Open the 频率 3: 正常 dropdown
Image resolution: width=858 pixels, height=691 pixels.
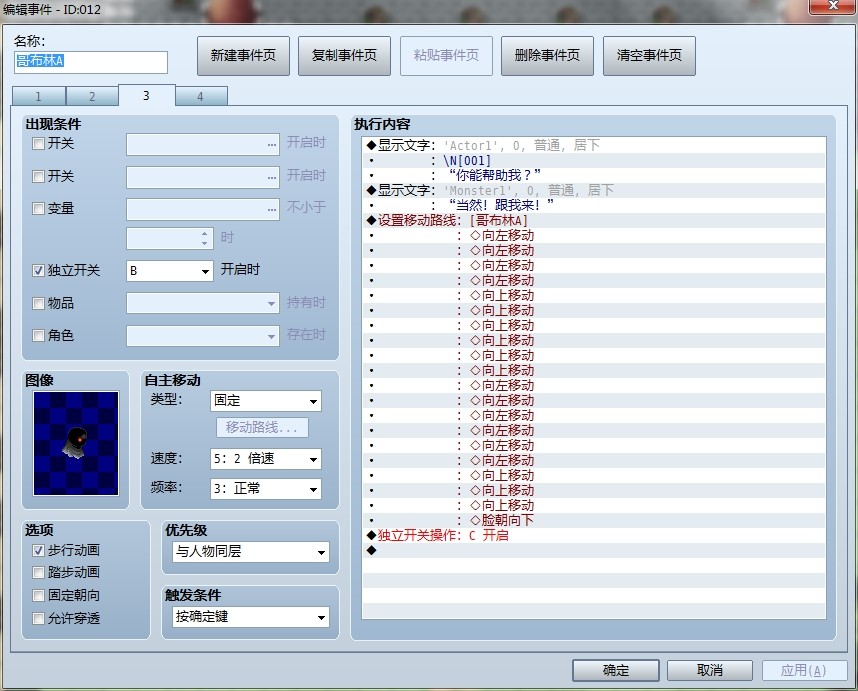(265, 489)
